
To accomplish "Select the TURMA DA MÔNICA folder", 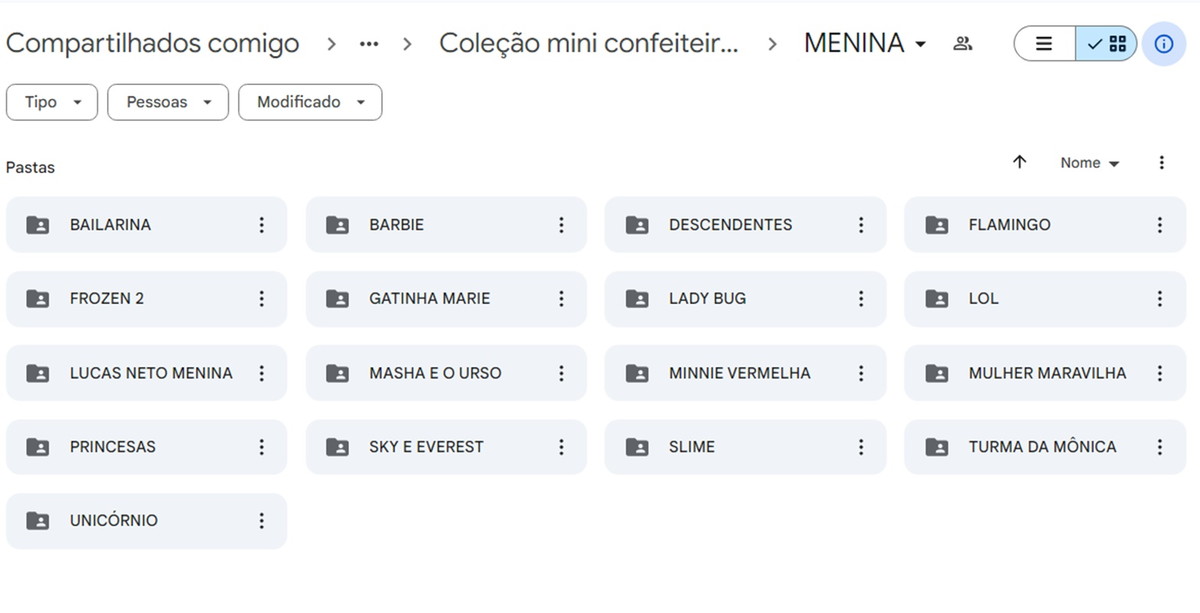I will click(x=1045, y=447).
